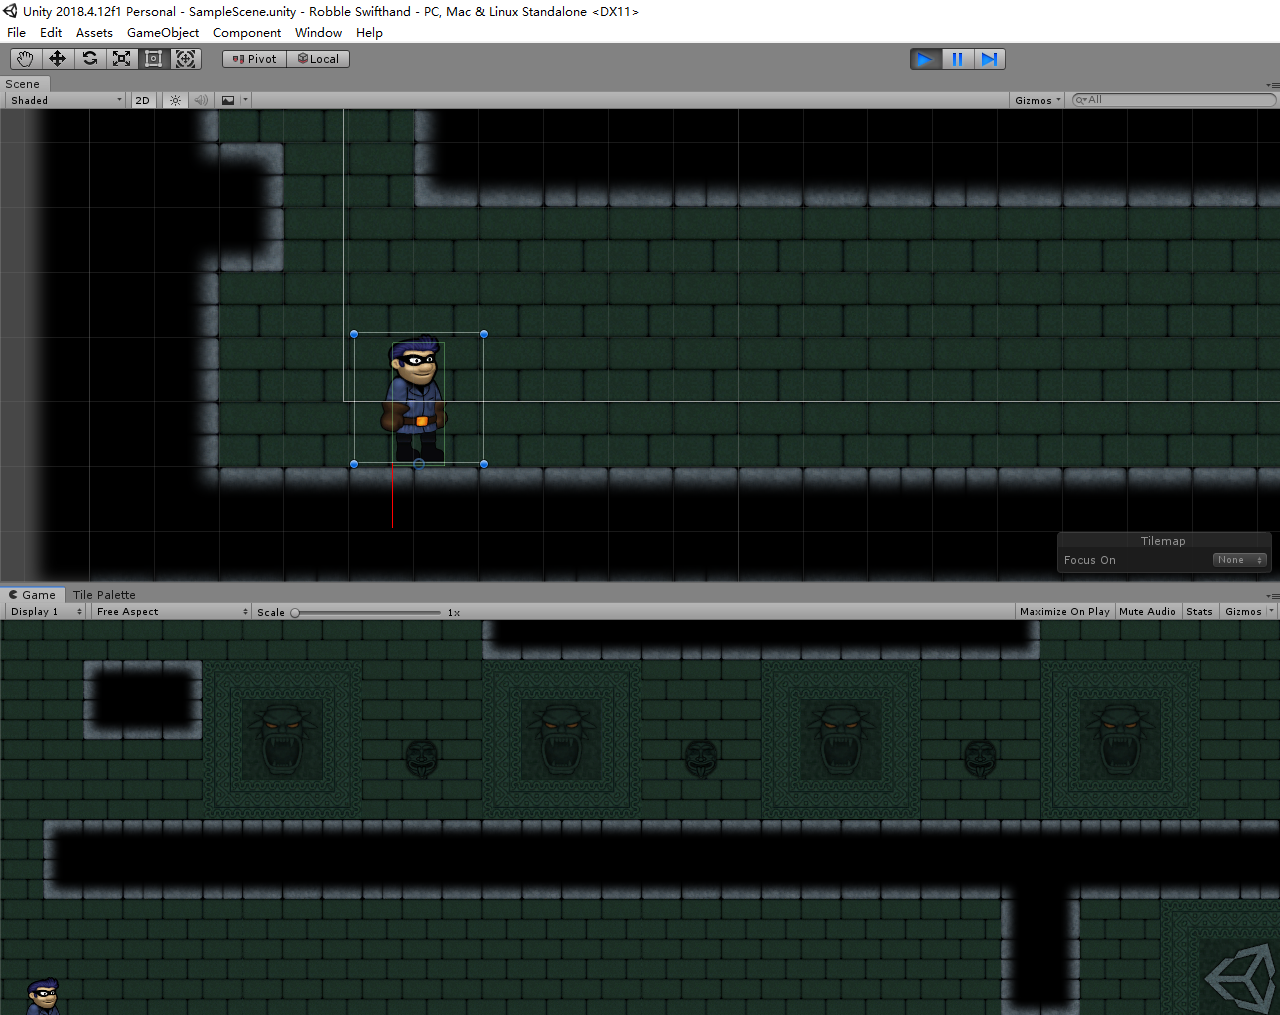
Task: Select the Hand tool
Action: tap(25, 59)
